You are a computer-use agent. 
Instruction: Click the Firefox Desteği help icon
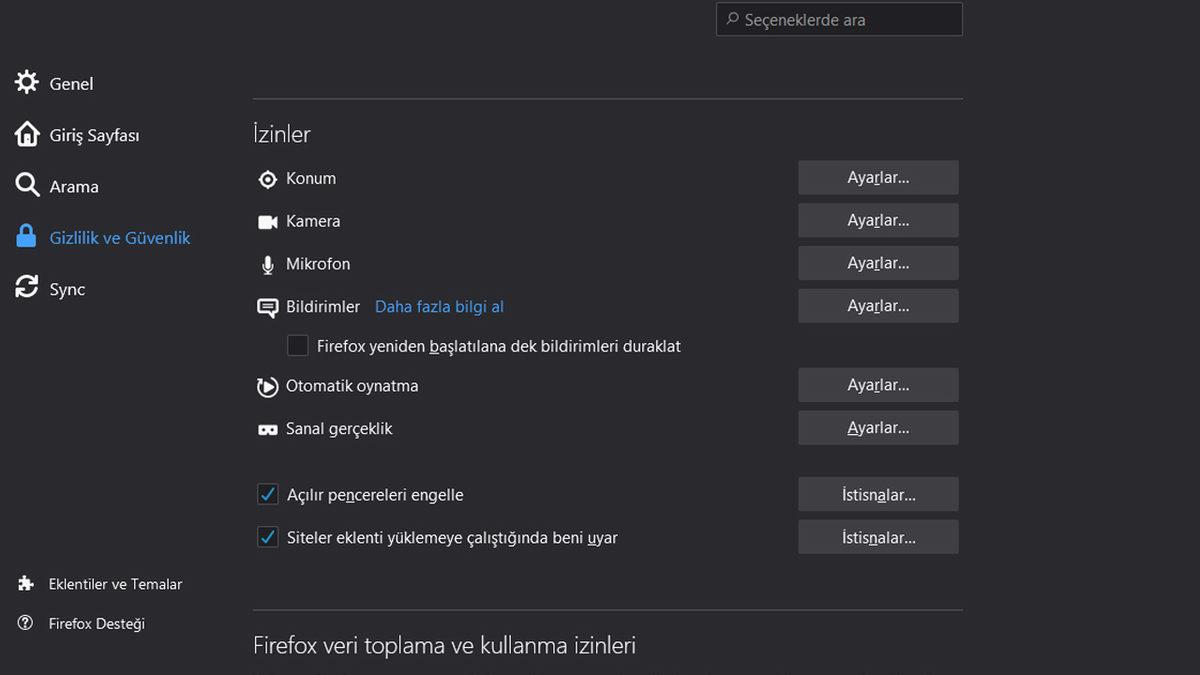[26, 623]
